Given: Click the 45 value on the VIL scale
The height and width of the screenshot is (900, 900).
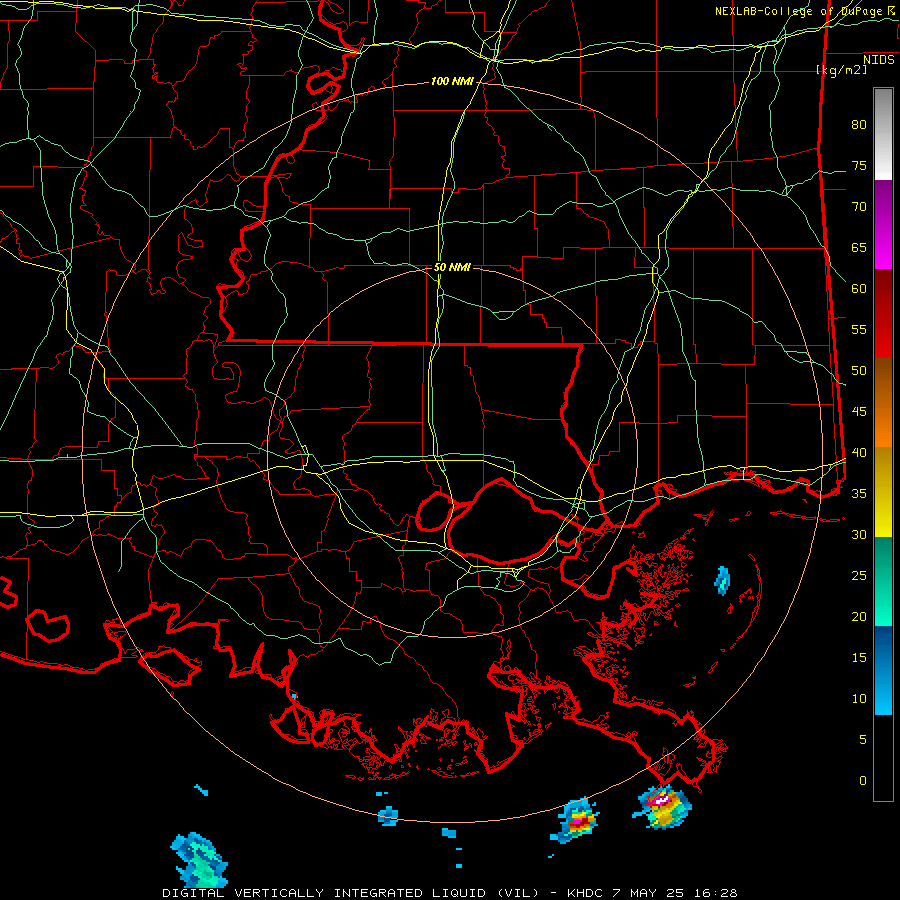Looking at the screenshot, I should click(859, 412).
